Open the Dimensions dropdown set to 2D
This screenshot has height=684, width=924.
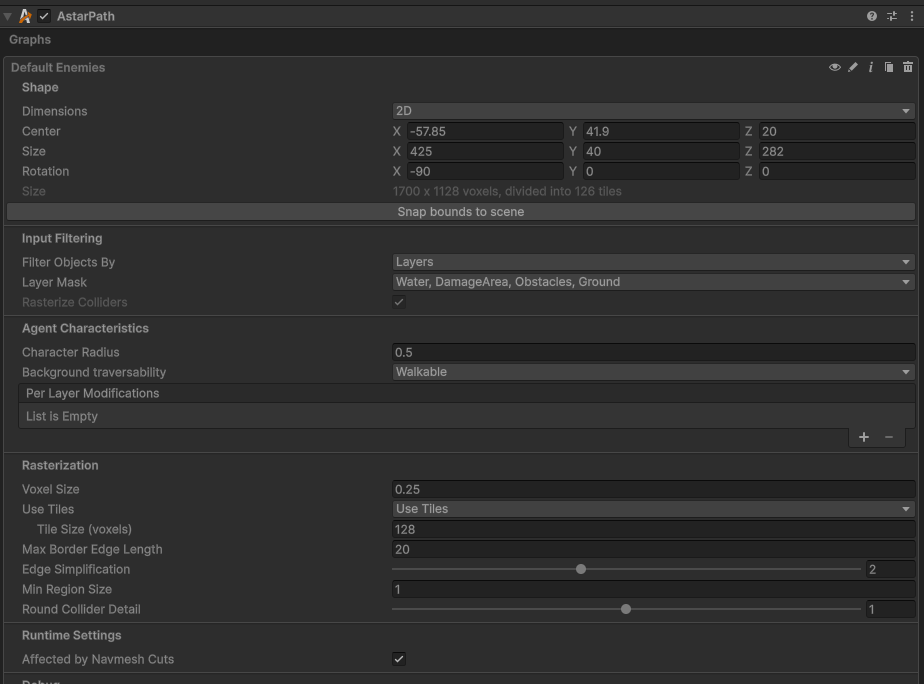(x=653, y=111)
